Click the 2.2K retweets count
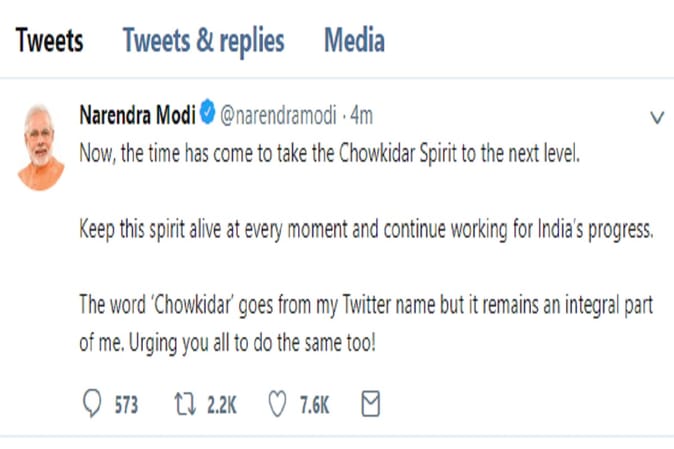 (222, 405)
